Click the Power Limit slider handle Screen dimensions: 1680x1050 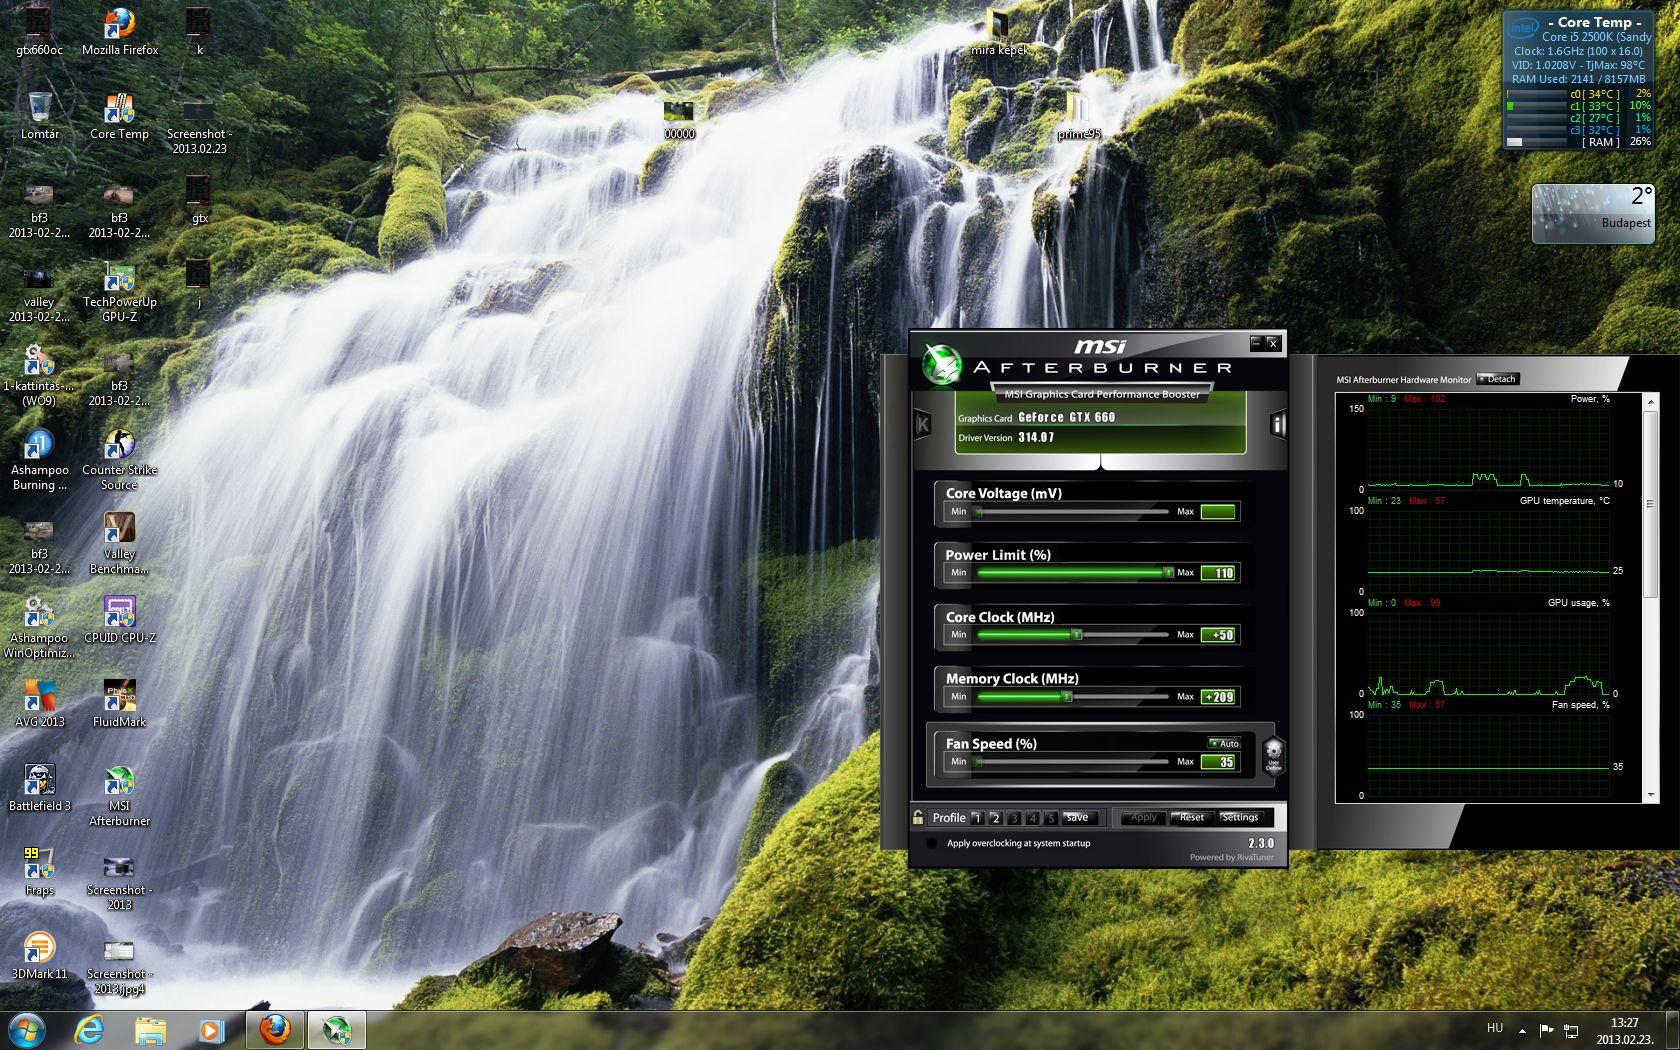point(1167,573)
